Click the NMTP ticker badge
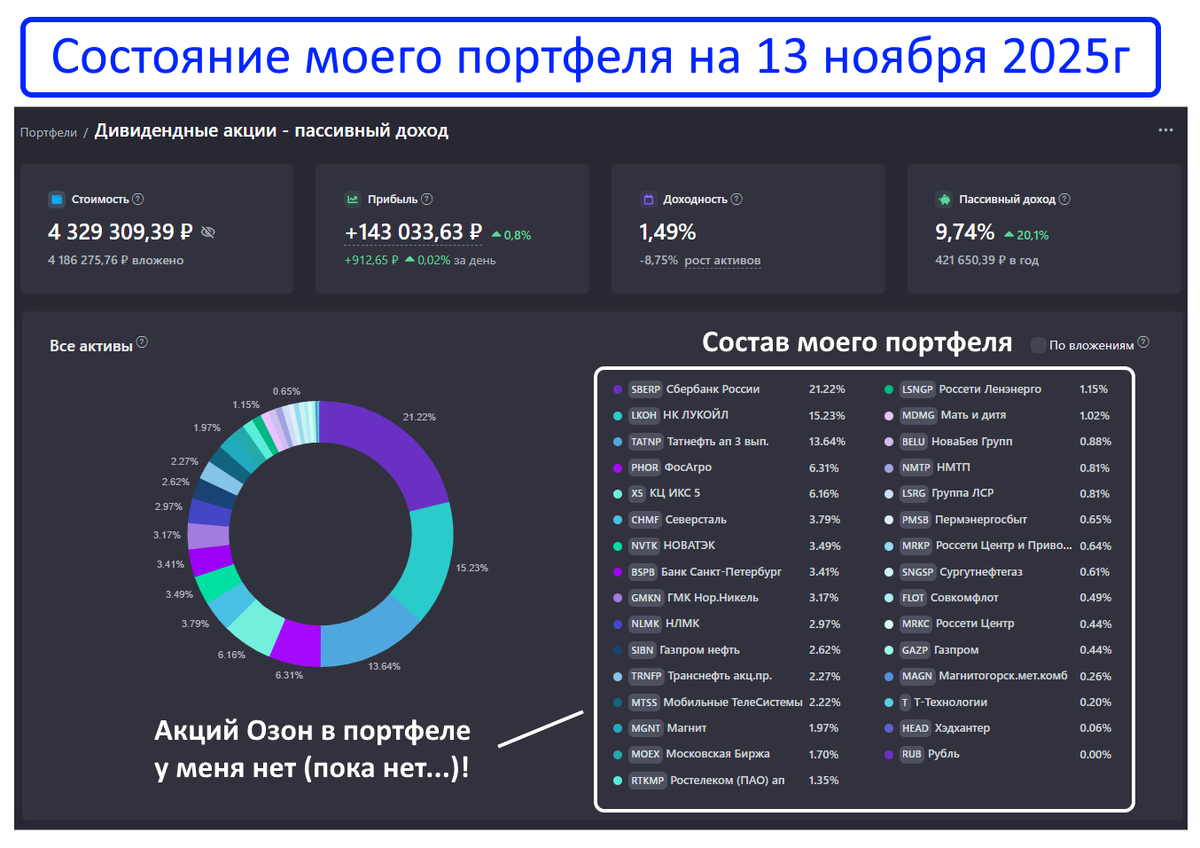1200x848 pixels. tap(916, 467)
